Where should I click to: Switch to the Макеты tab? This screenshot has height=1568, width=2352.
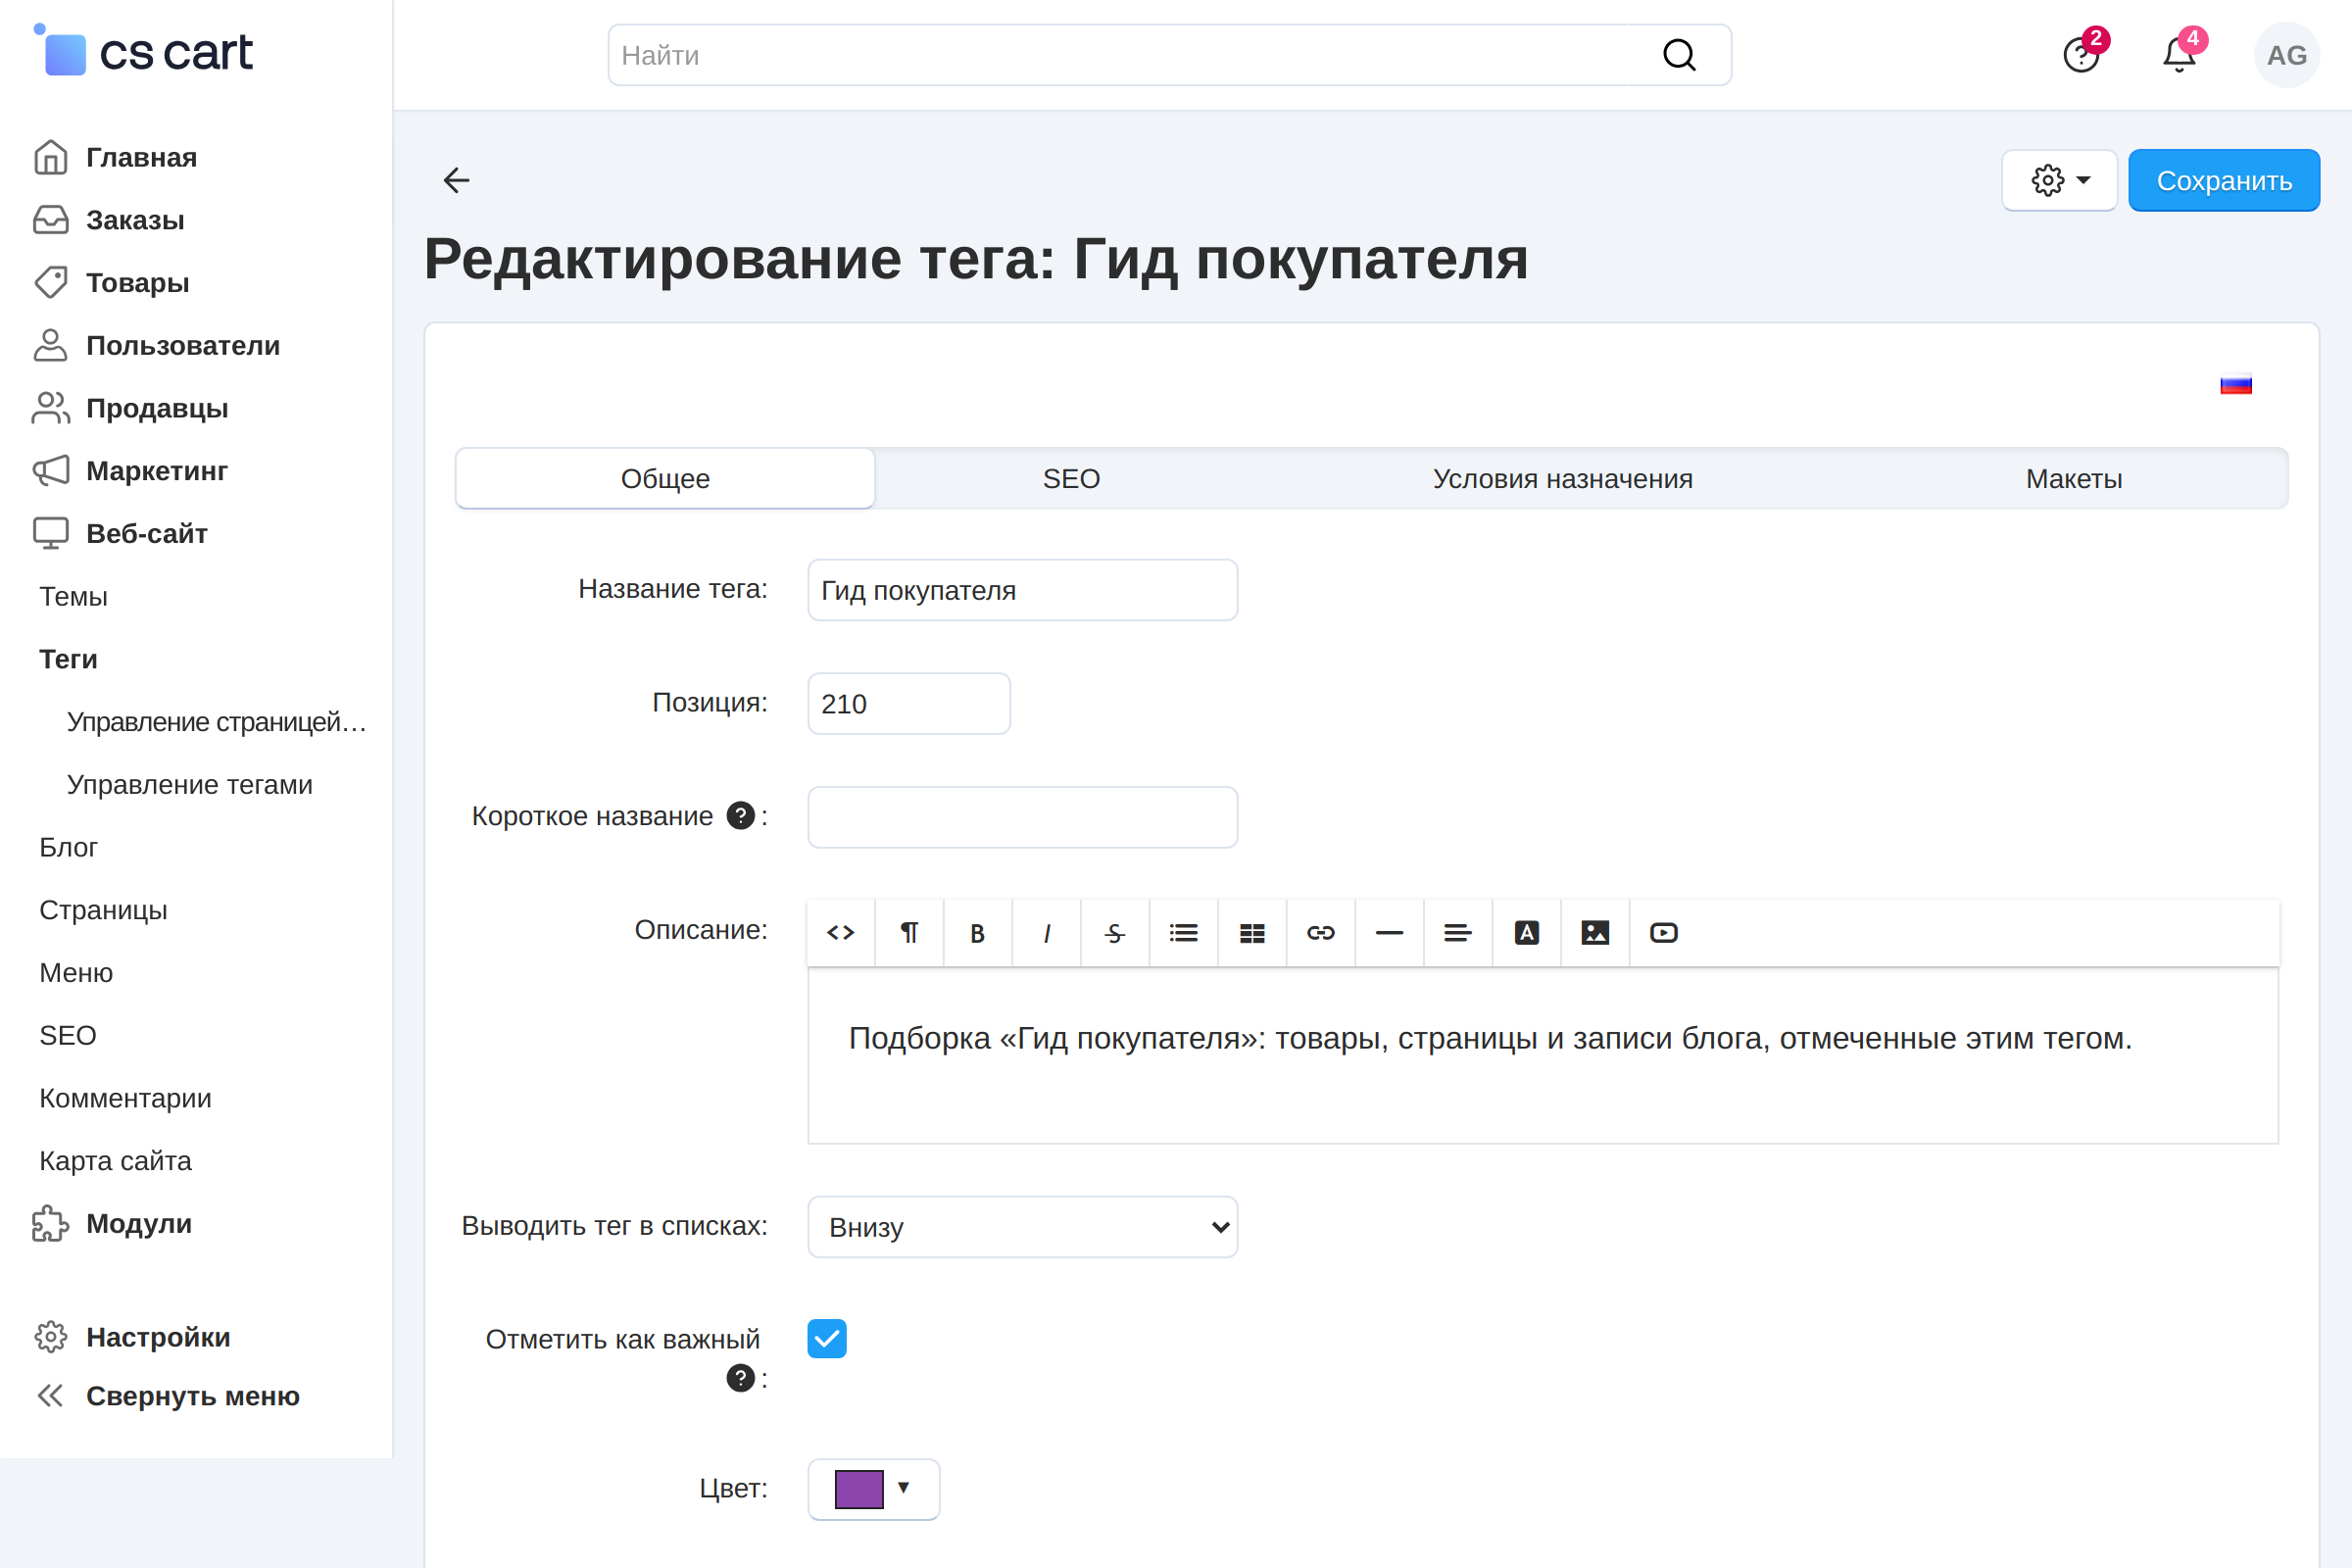(2074, 479)
